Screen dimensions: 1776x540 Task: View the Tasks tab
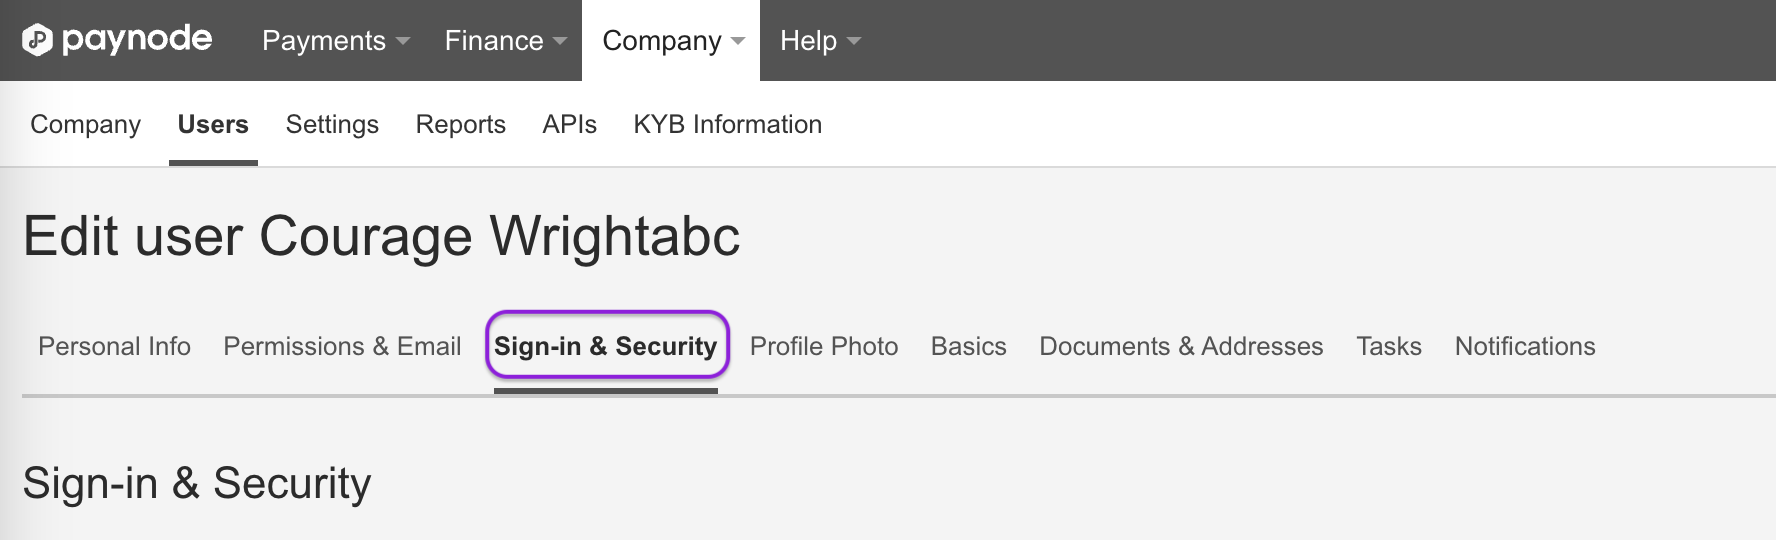(x=1388, y=346)
